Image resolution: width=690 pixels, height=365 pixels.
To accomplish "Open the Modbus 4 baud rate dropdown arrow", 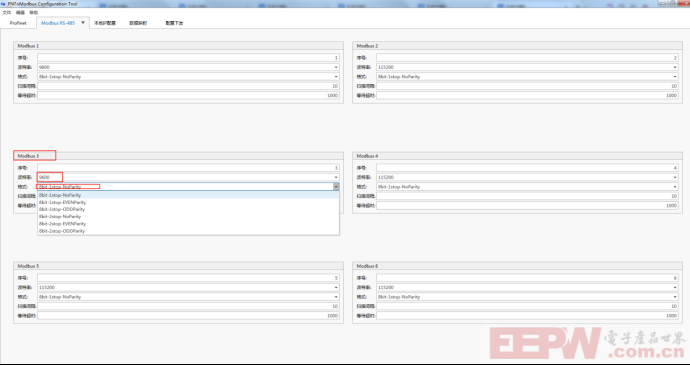I will (675, 177).
